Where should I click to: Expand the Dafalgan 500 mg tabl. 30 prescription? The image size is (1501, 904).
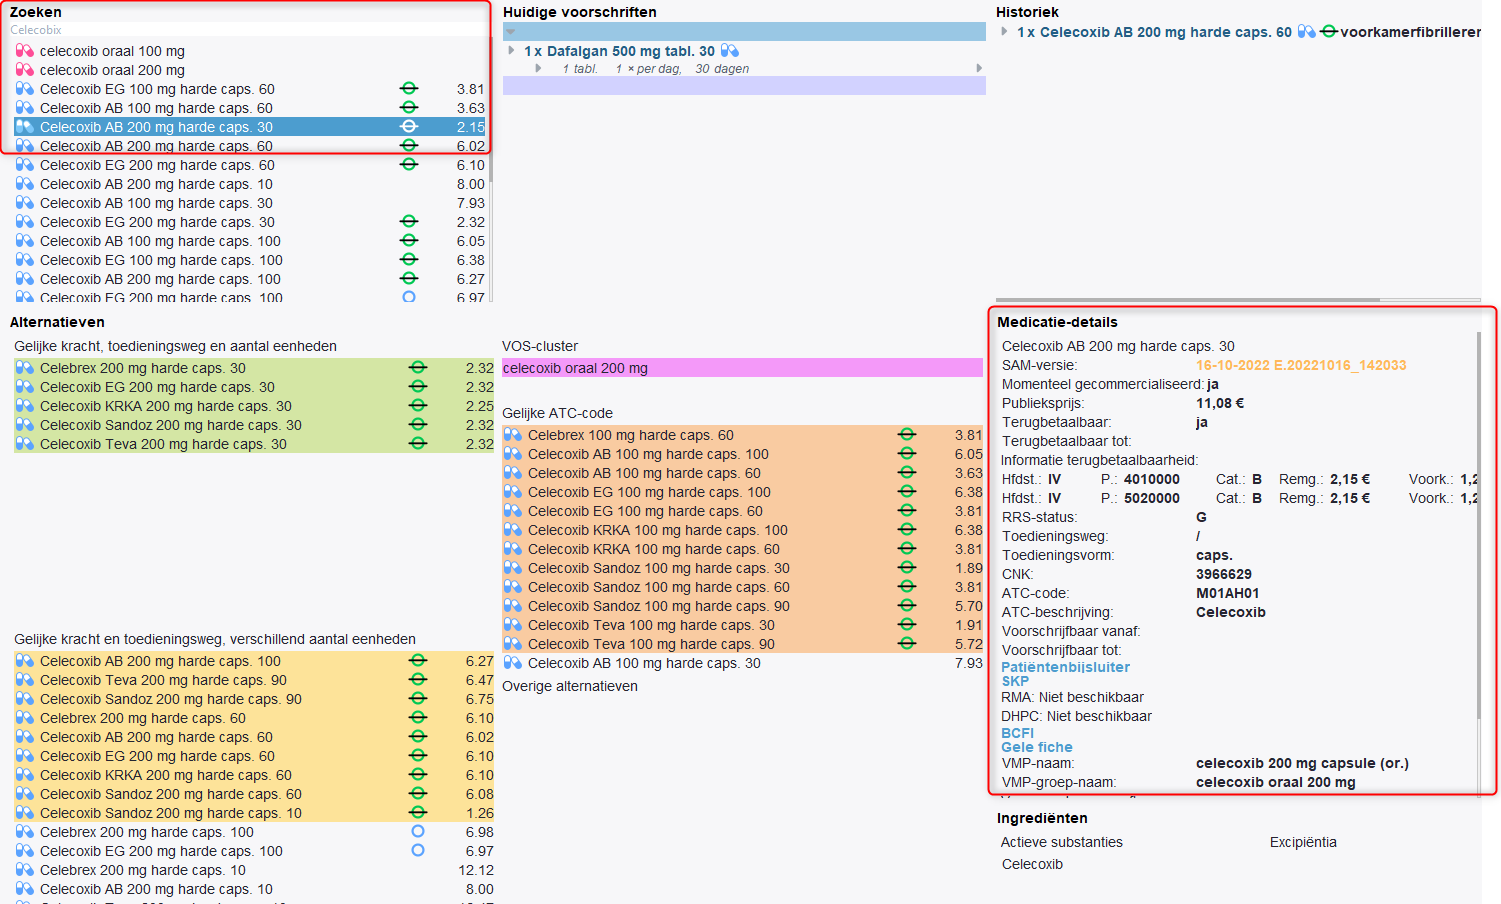[511, 50]
